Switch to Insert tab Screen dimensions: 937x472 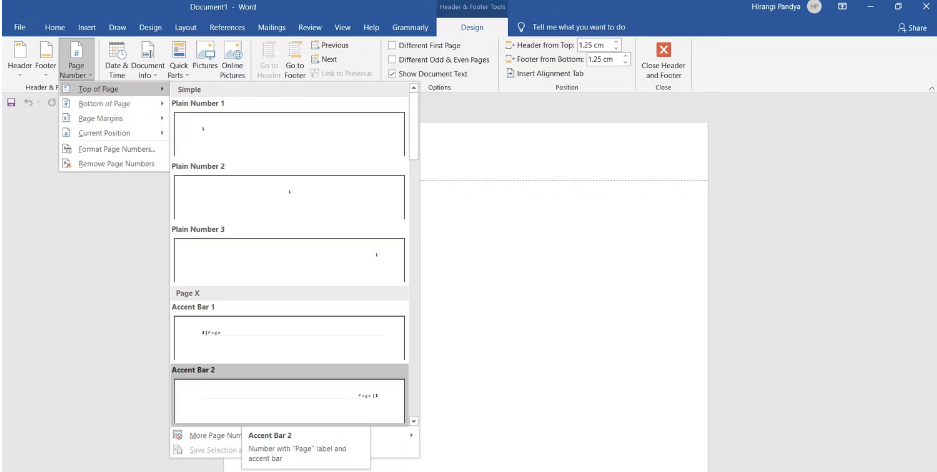click(87, 27)
